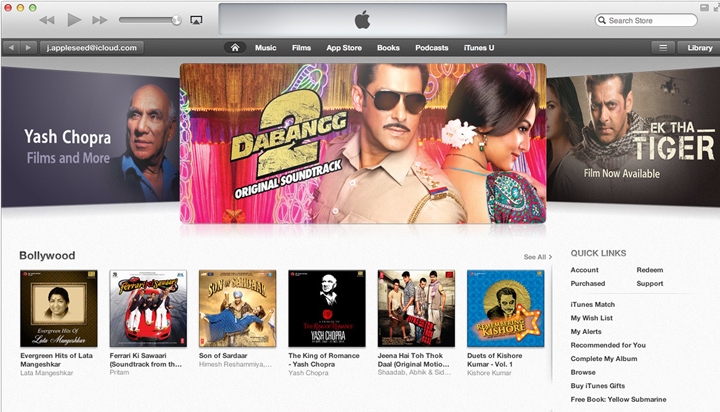
Task: Open My Wish List
Action: 591,318
